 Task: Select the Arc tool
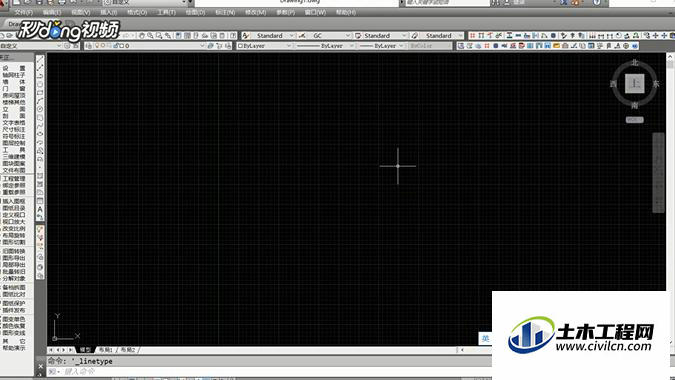40,101
